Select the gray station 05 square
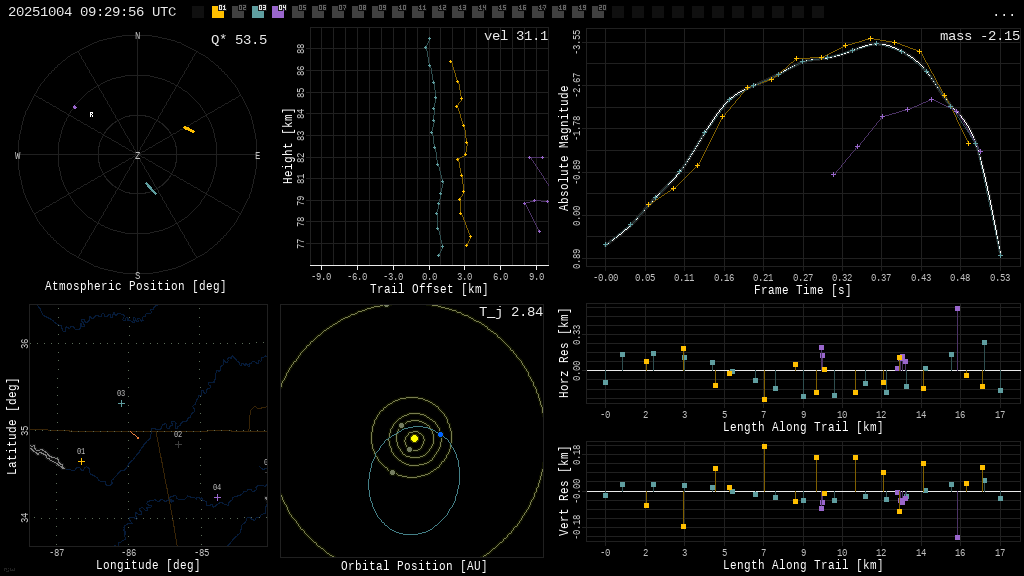 tap(298, 12)
